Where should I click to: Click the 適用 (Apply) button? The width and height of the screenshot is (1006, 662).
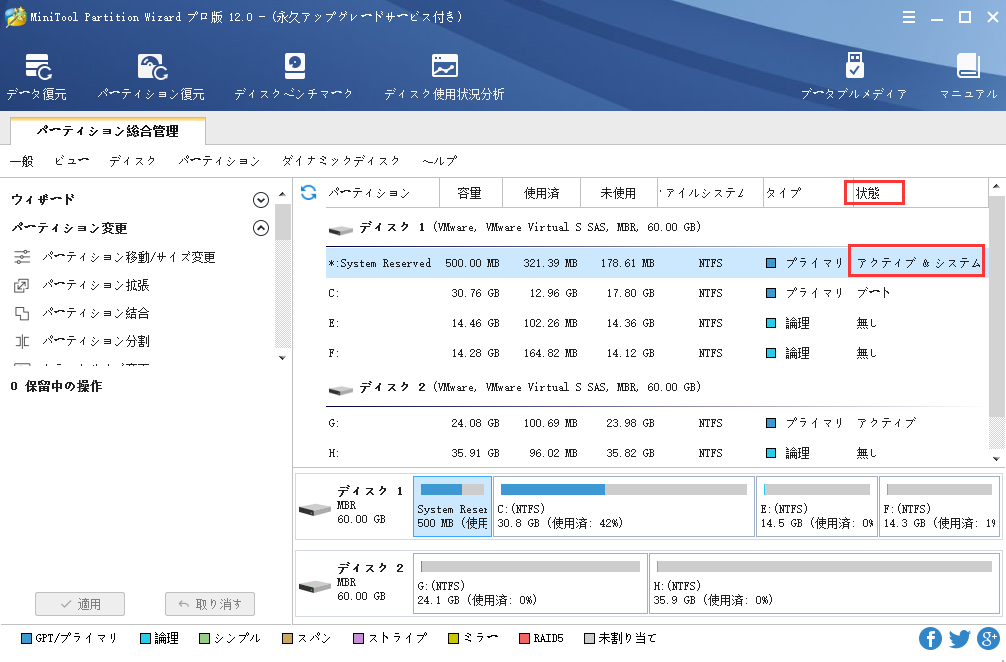click(79, 603)
